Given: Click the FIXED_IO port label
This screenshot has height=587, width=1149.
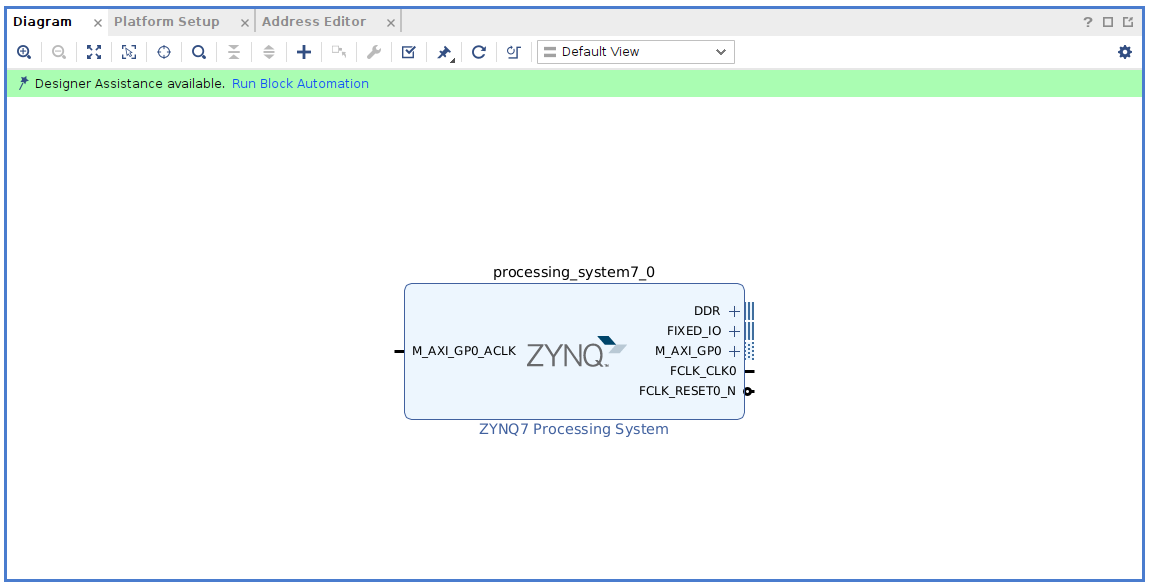Looking at the screenshot, I should coord(694,331).
